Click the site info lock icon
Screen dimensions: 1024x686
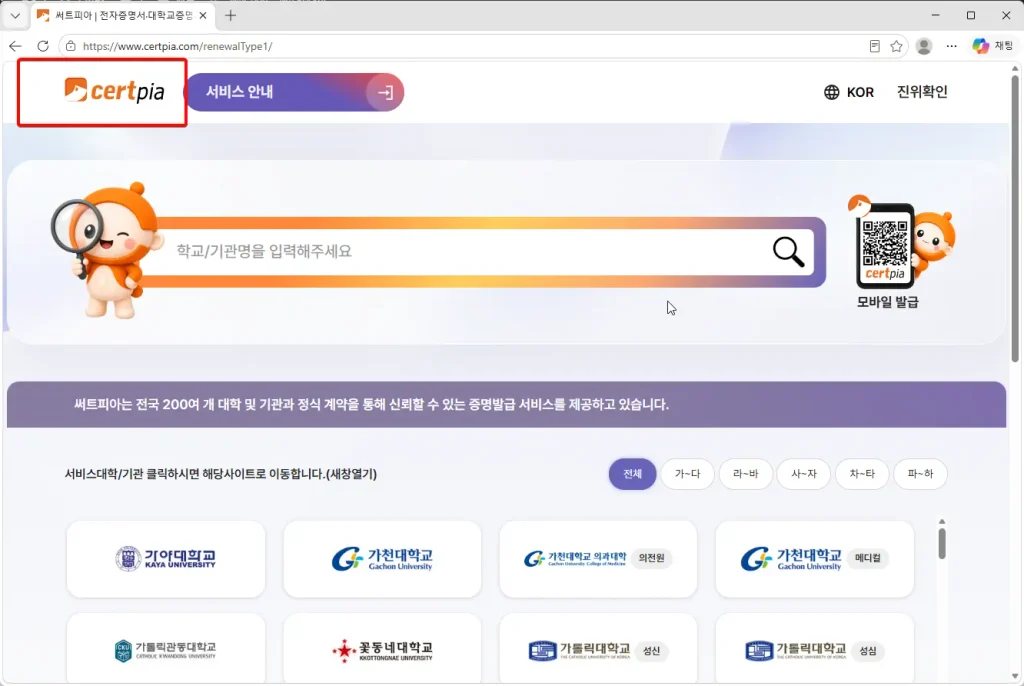[x=71, y=46]
